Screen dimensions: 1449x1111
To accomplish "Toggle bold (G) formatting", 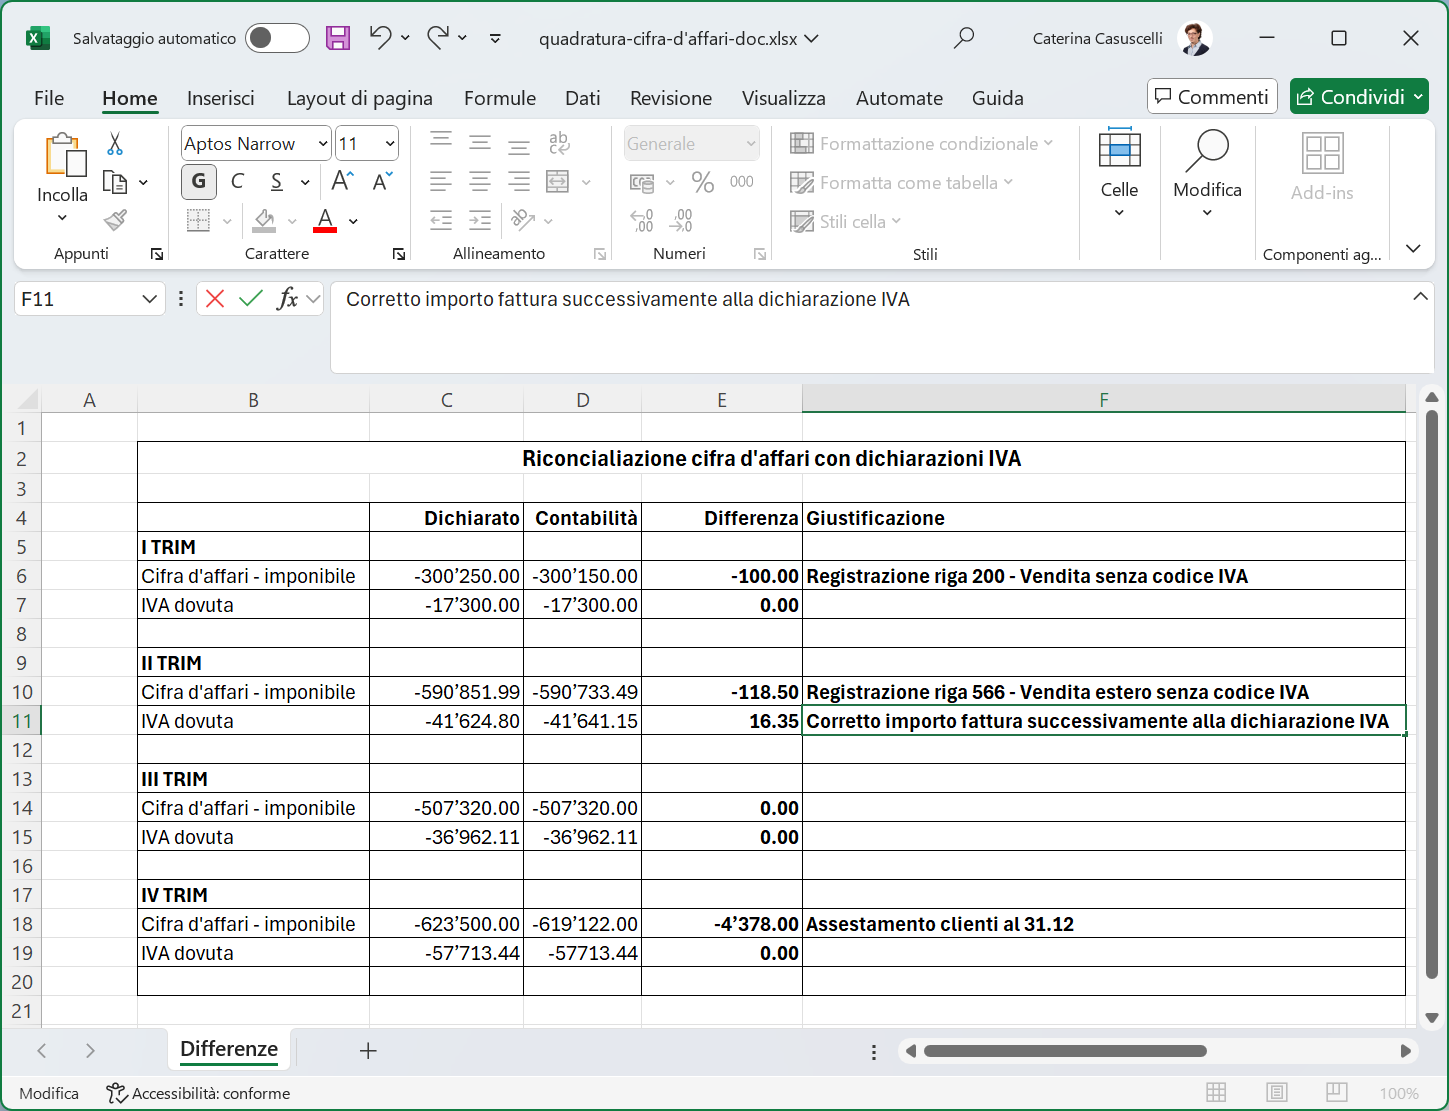I will [x=199, y=181].
